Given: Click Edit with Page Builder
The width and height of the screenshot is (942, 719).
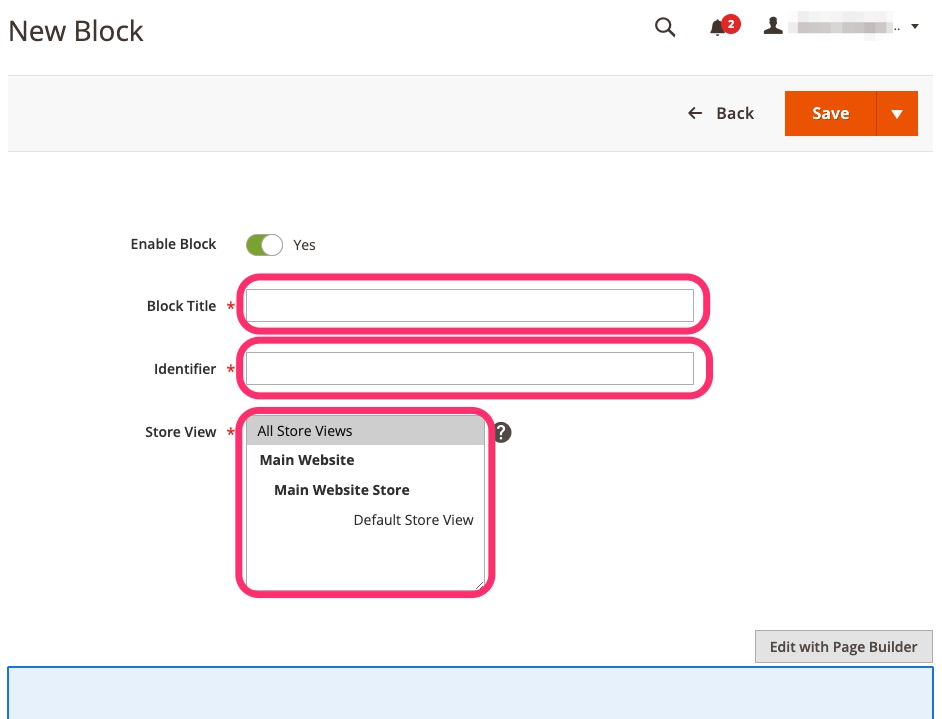Looking at the screenshot, I should pos(843,646).
